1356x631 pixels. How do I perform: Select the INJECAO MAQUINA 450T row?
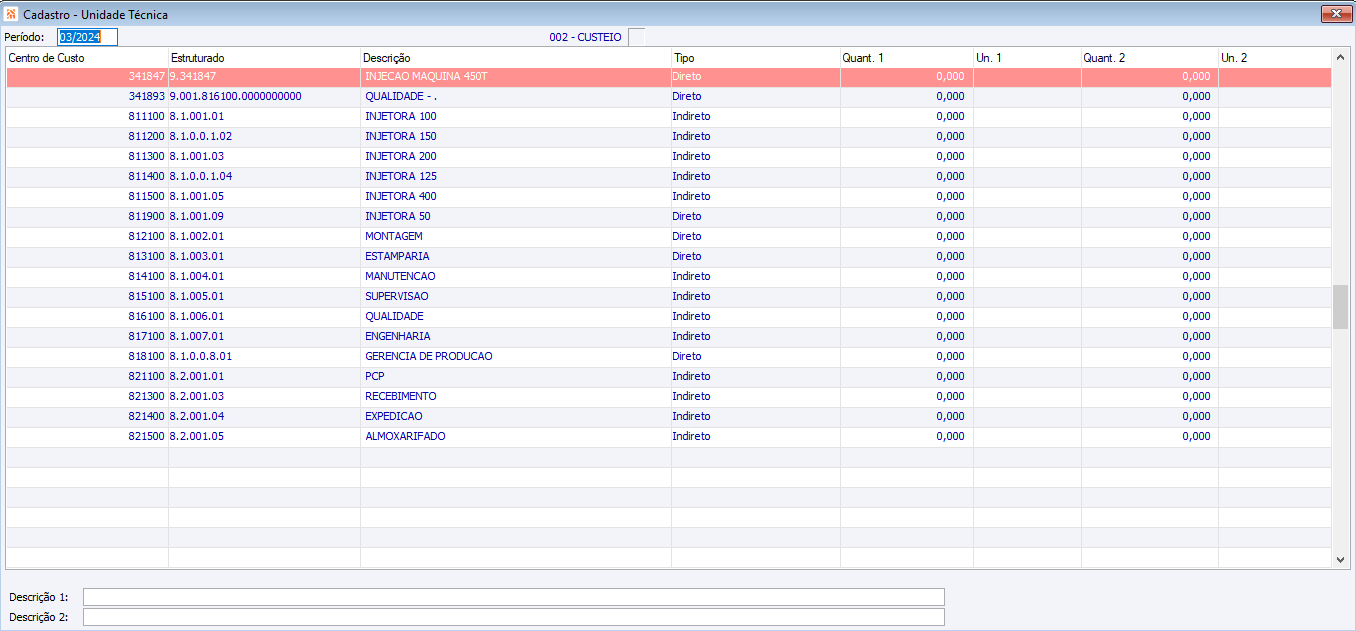669,77
